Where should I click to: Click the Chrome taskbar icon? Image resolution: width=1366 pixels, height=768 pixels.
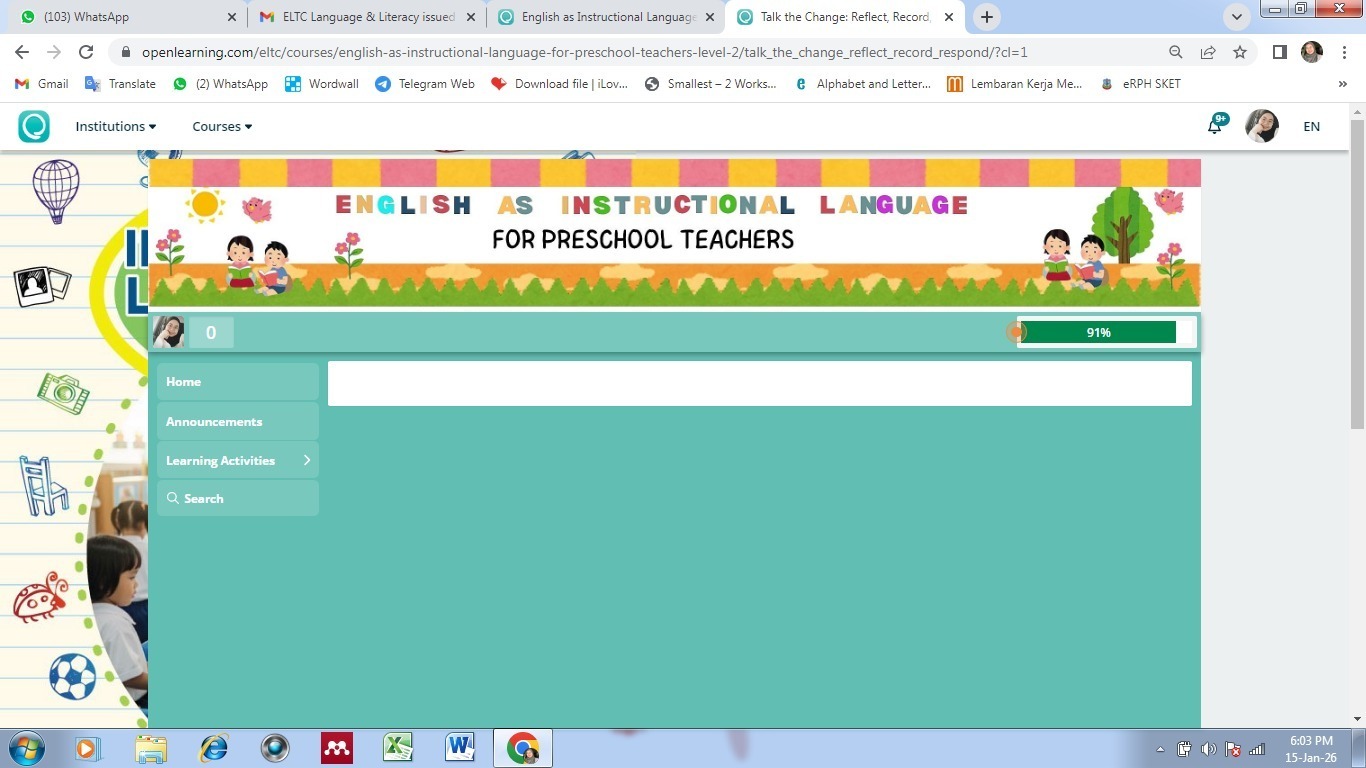[522, 748]
